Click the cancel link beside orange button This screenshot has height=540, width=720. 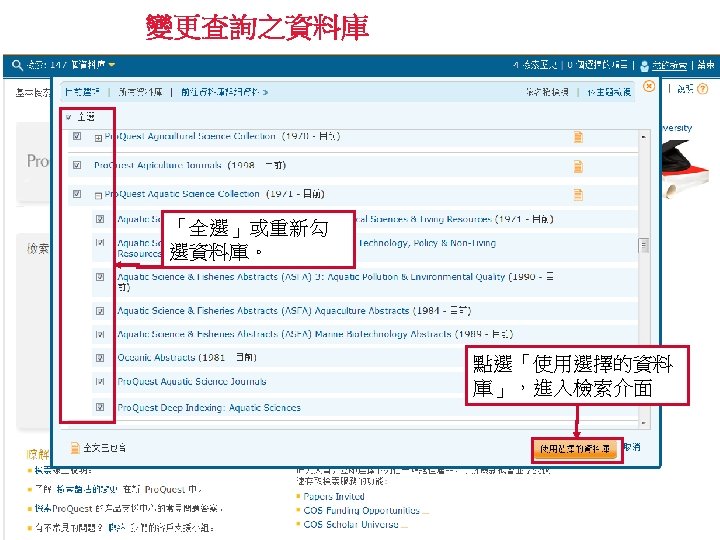point(632,447)
